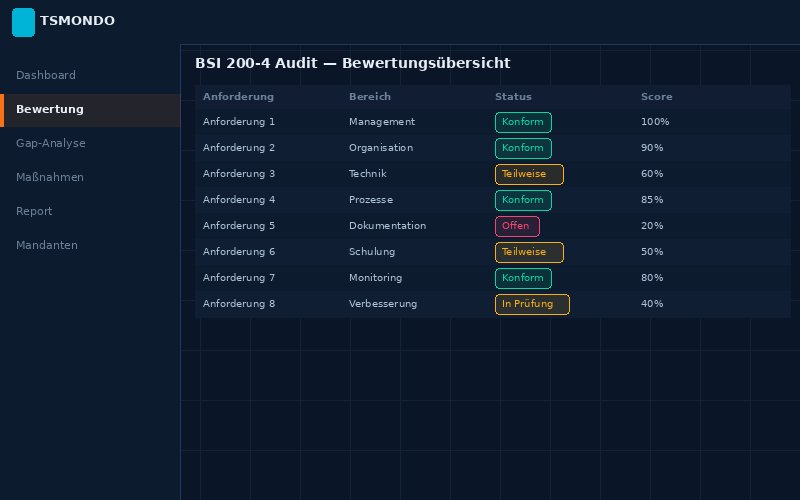Click the Anforderung column header
The width and height of the screenshot is (800, 500).
pos(238,97)
